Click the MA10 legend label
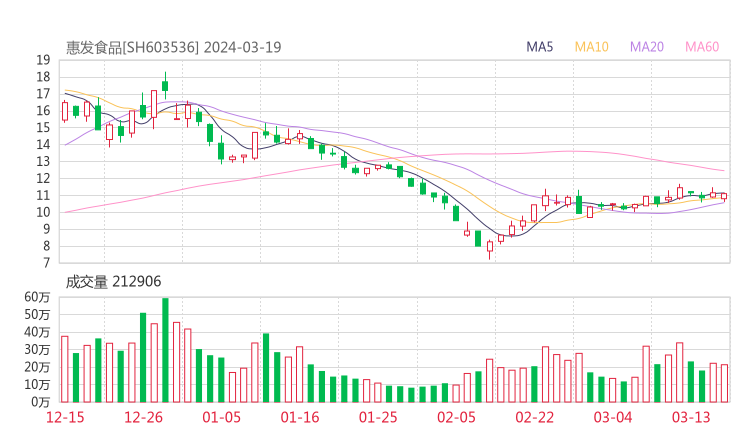Image resolution: width=740 pixels, height=440 pixels. 591,47
